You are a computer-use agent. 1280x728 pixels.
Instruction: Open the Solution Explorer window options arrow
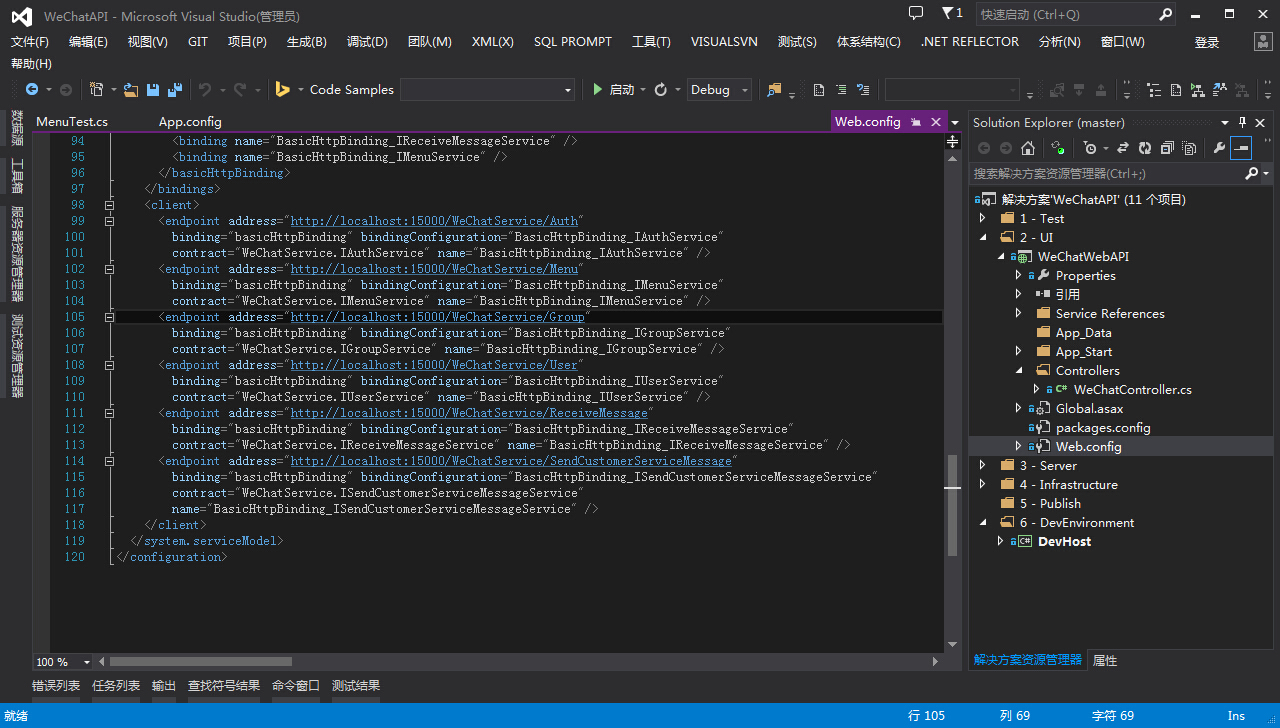coord(1227,122)
